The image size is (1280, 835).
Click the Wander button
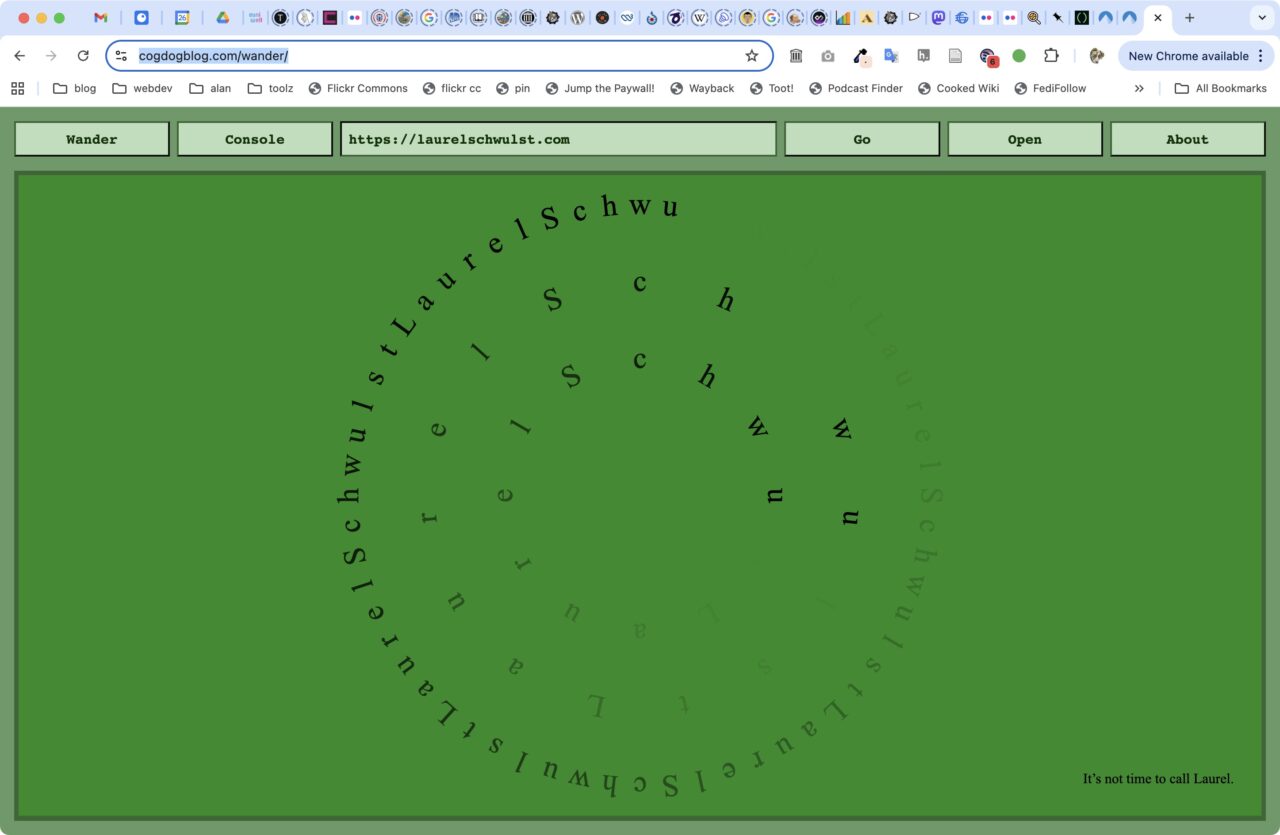[x=92, y=139]
